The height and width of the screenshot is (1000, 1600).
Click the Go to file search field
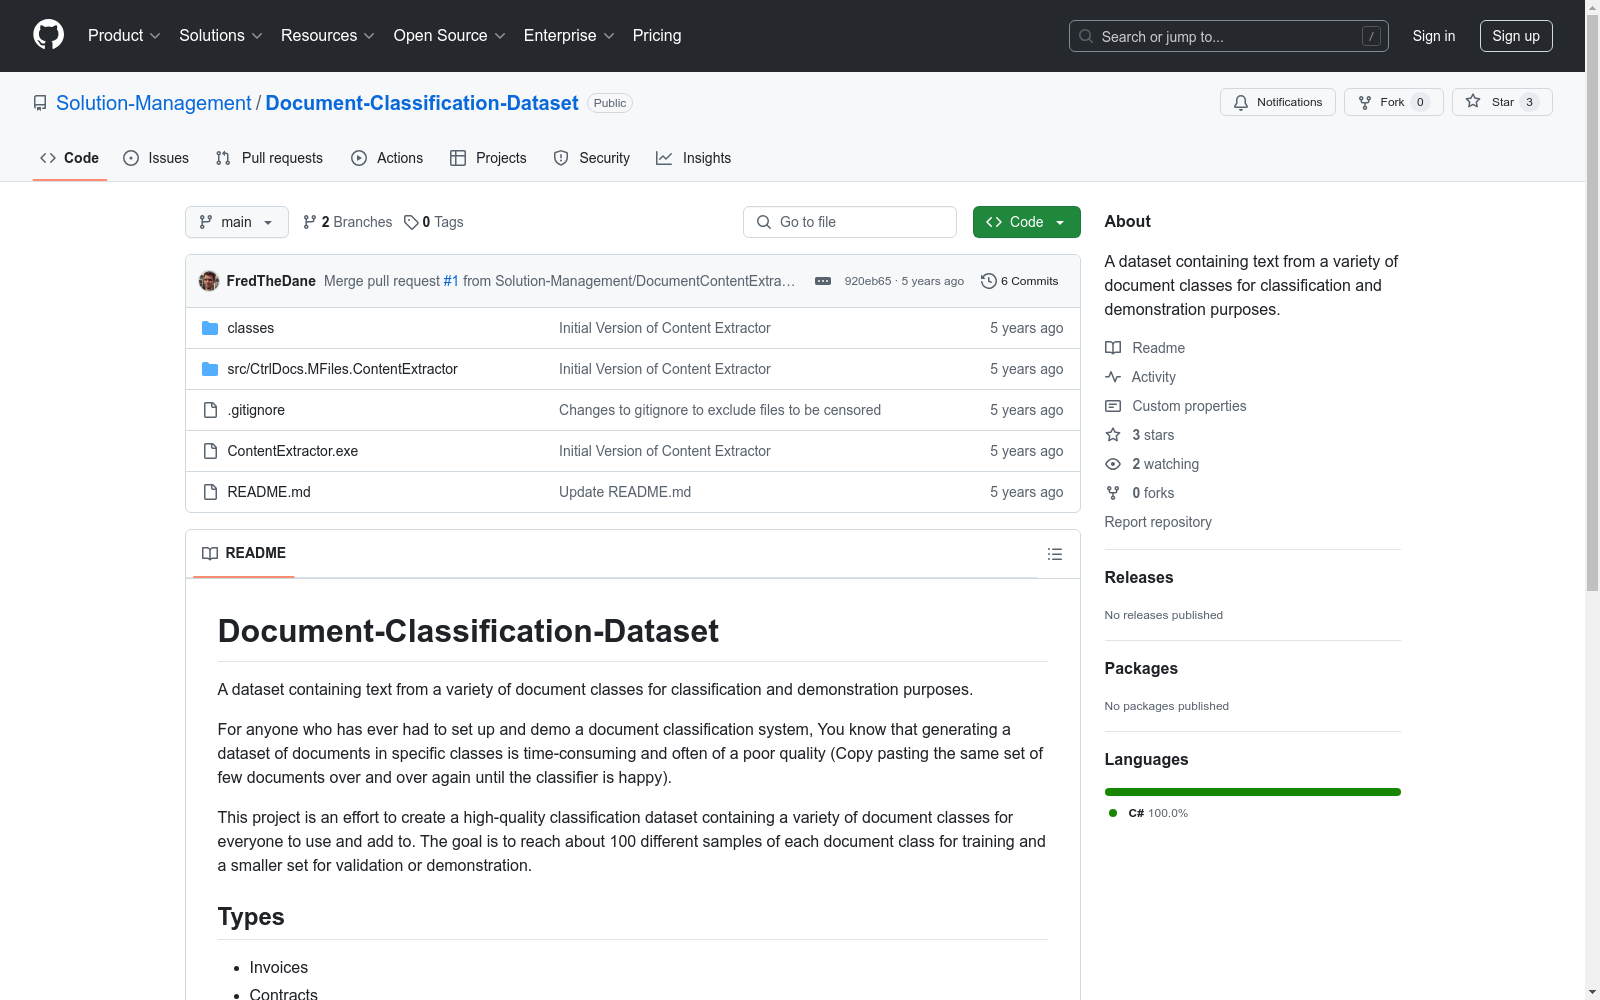point(850,222)
